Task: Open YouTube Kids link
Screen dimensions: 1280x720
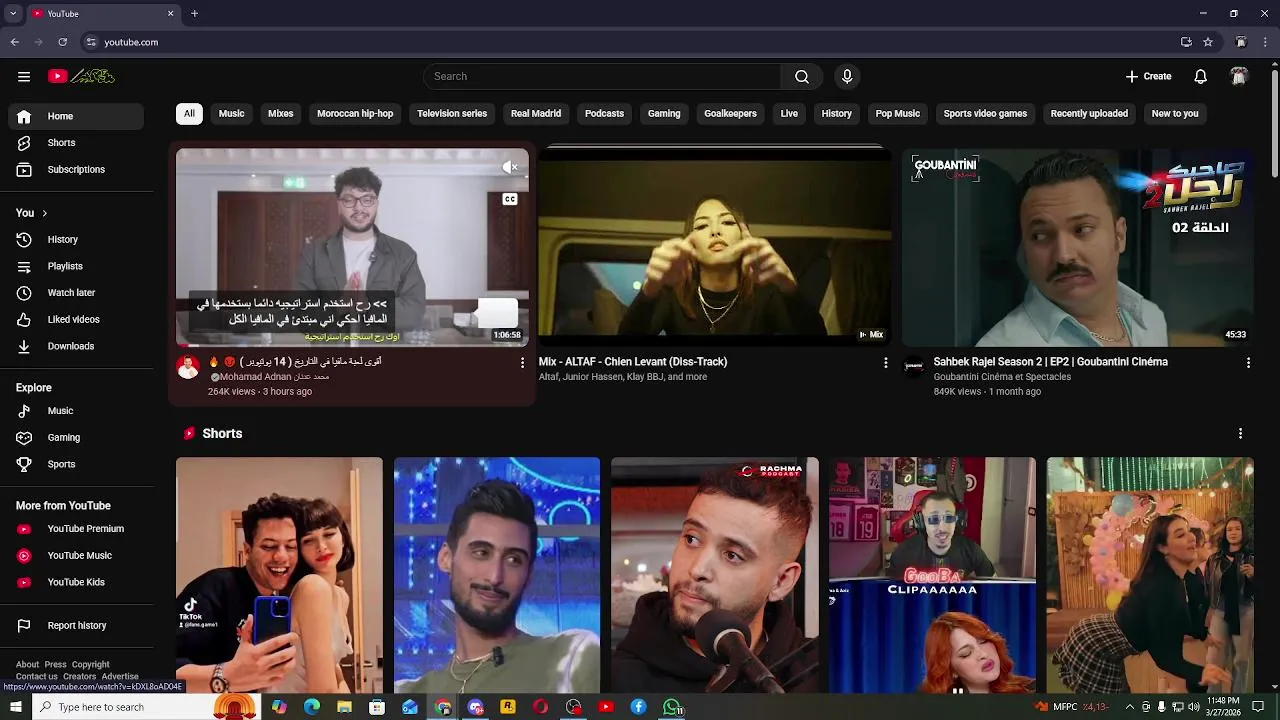Action: [x=76, y=582]
